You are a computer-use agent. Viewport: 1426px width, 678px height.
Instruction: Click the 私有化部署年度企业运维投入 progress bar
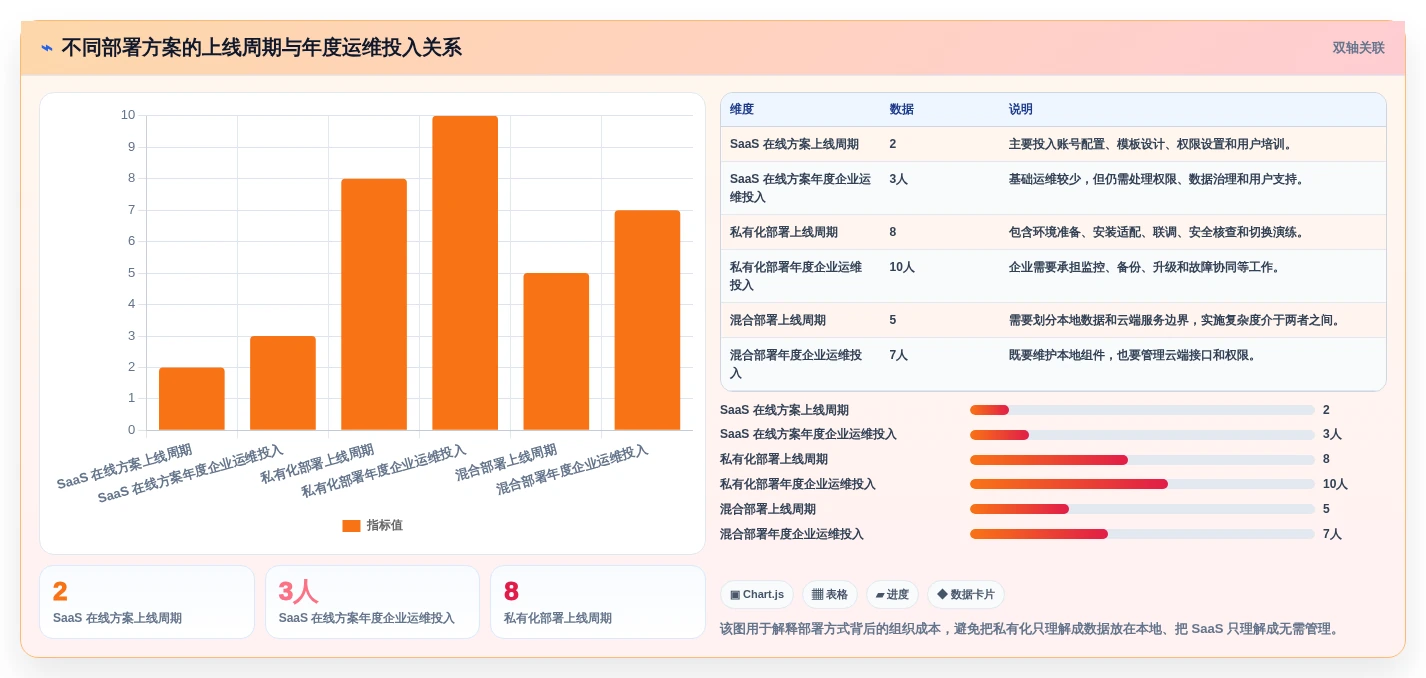pos(1142,484)
